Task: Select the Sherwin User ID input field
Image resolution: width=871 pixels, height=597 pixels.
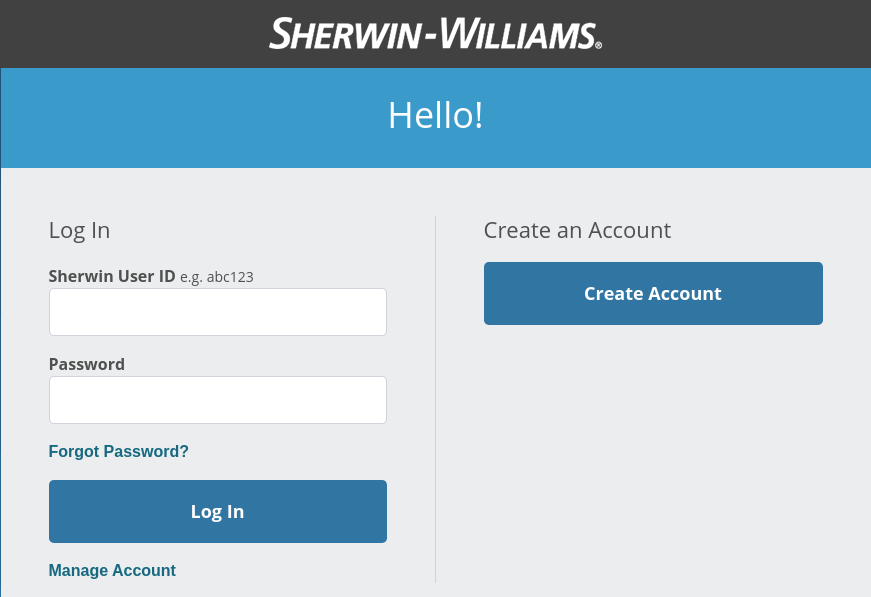Action: tap(217, 311)
